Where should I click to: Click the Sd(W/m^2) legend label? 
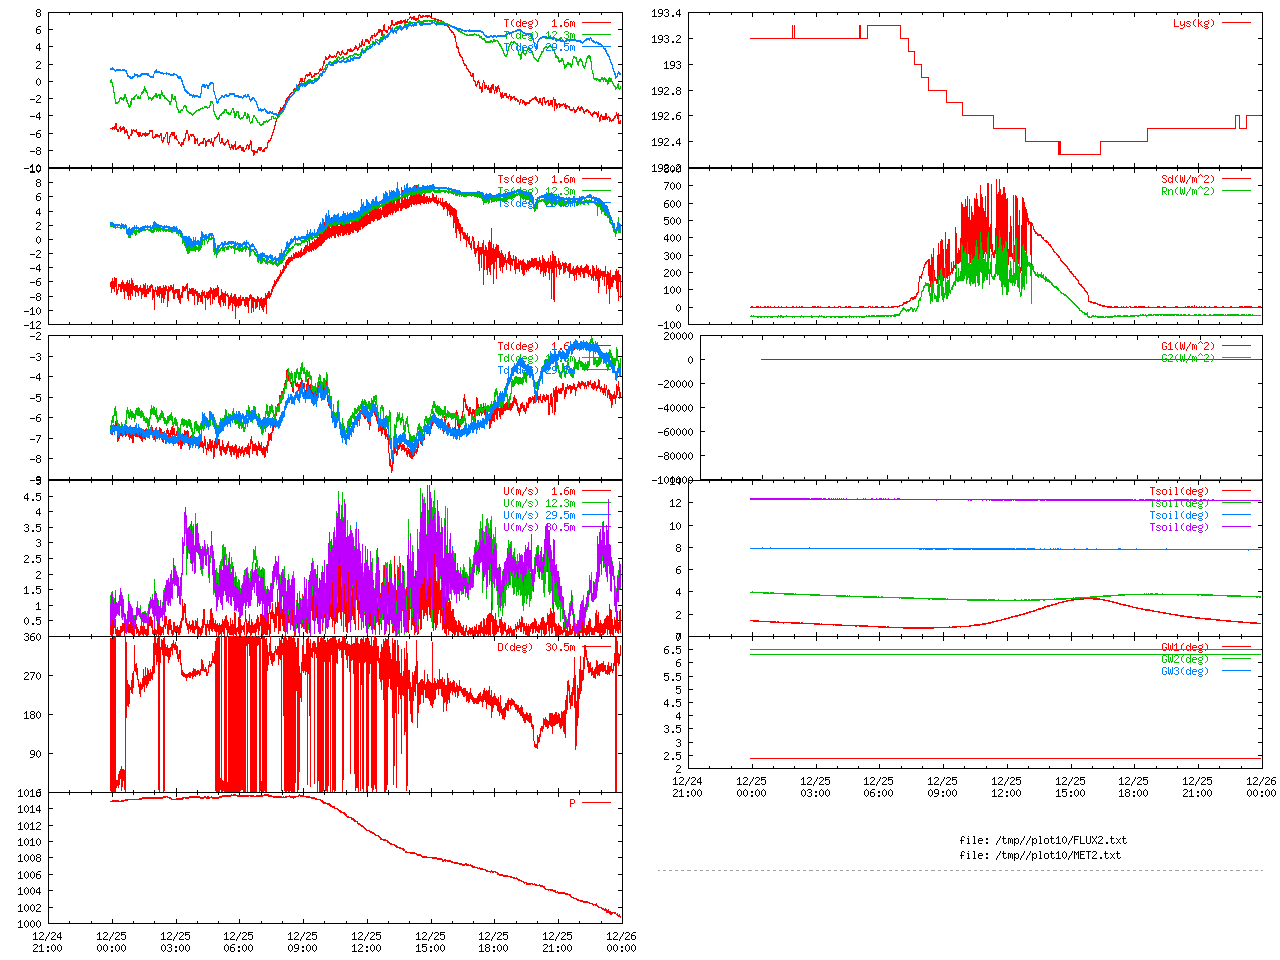1187,180
